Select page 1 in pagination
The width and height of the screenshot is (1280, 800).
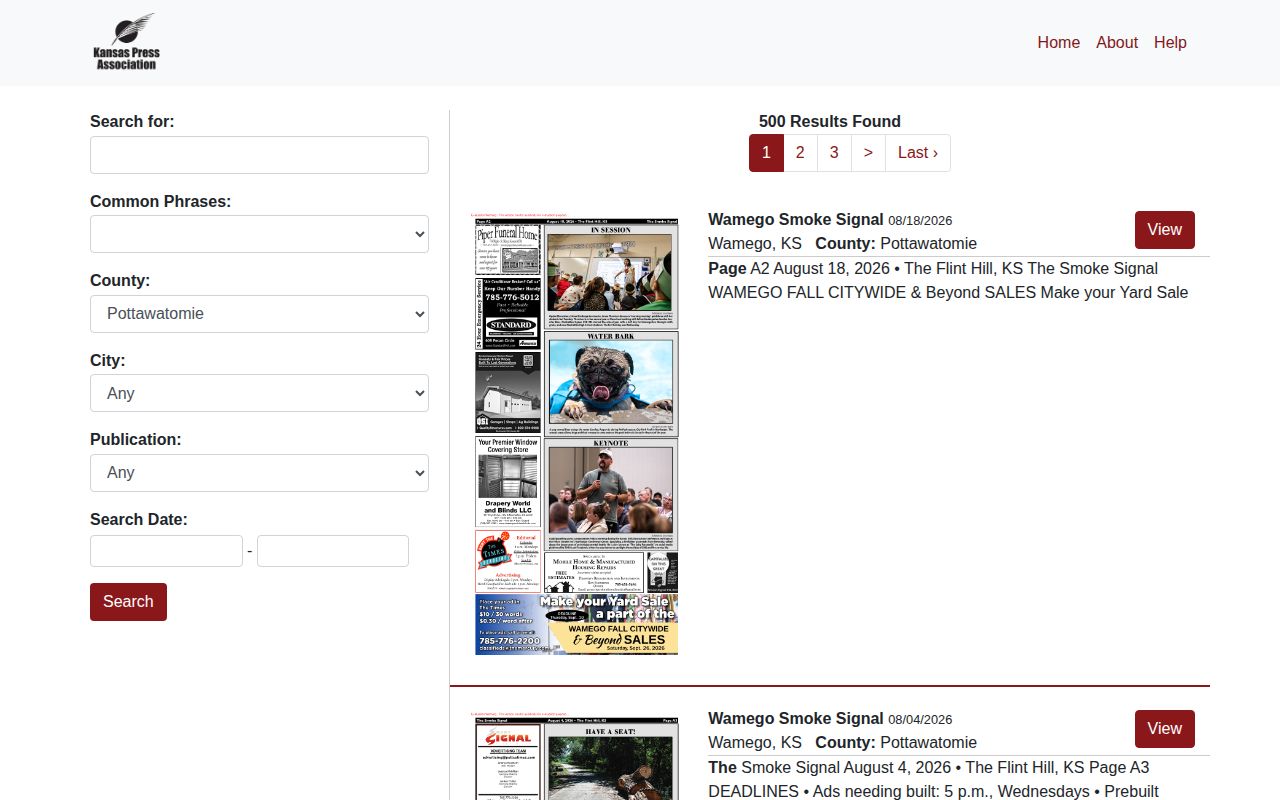click(766, 153)
